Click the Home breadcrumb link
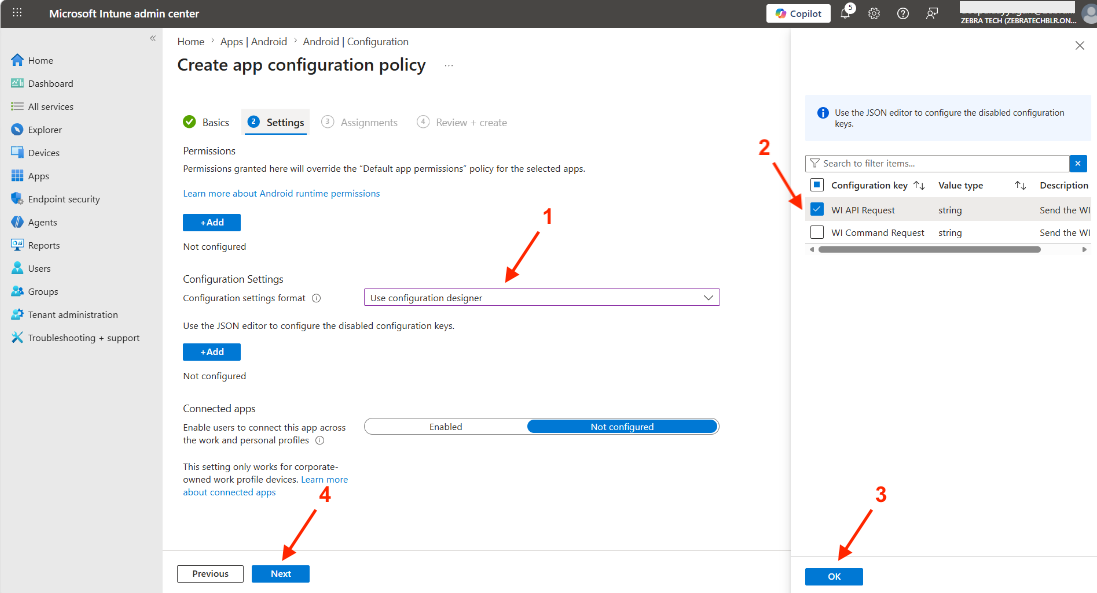This screenshot has width=1097, height=593. 190,41
